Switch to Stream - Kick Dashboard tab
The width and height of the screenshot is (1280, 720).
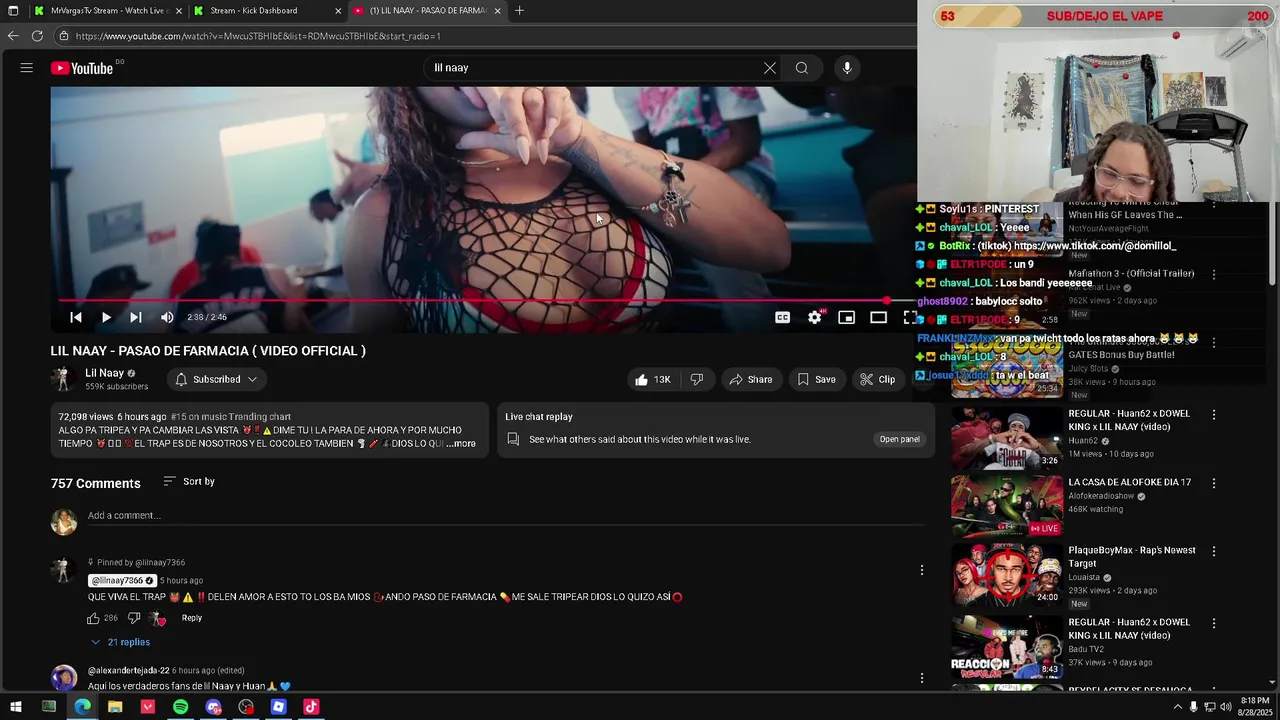pos(266,11)
